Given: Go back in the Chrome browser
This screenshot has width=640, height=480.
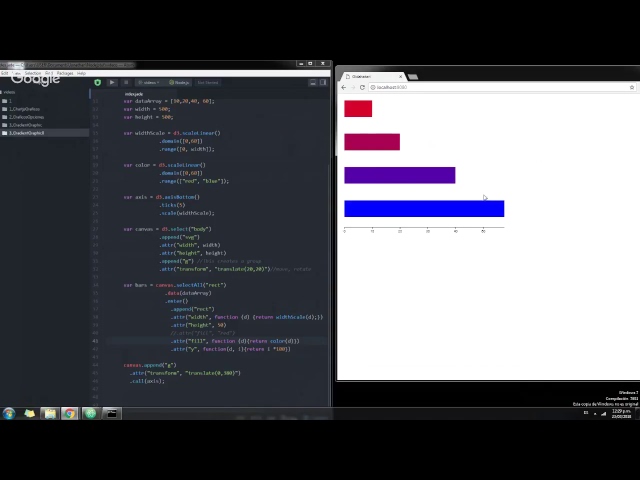Looking at the screenshot, I should pos(344,87).
